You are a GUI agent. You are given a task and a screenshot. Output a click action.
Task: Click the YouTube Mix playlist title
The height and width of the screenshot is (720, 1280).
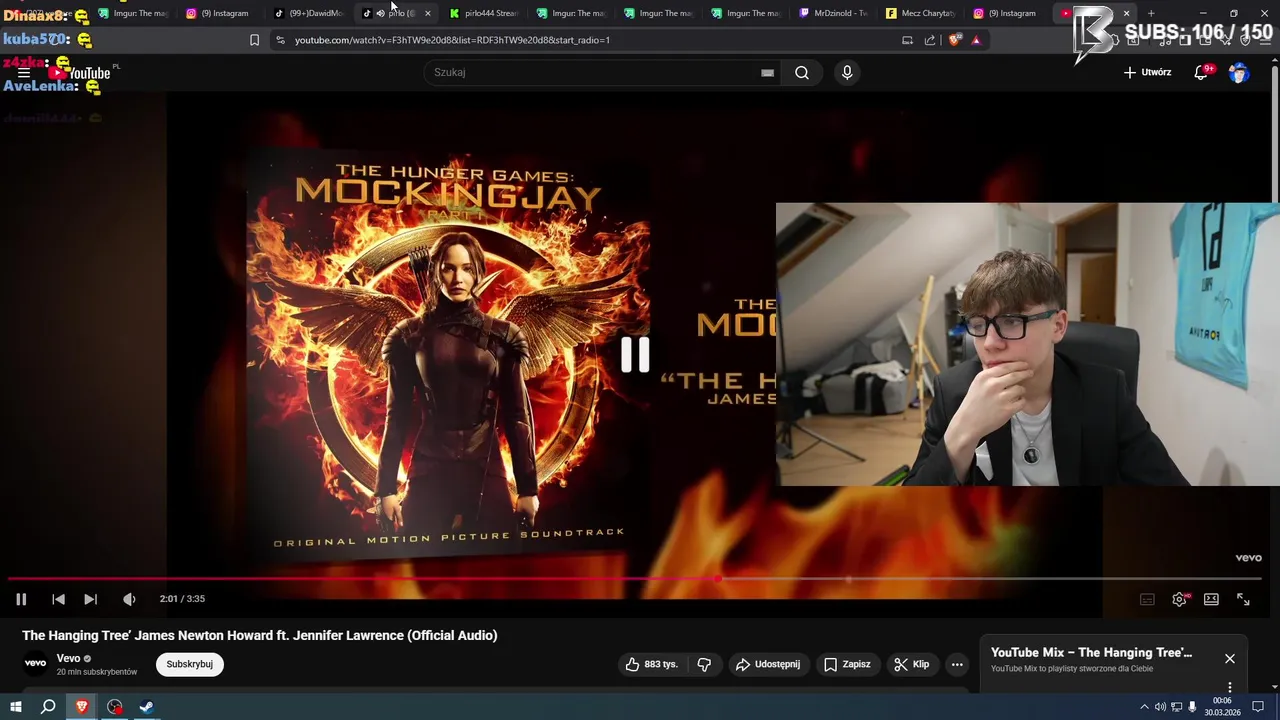[x=1091, y=652]
